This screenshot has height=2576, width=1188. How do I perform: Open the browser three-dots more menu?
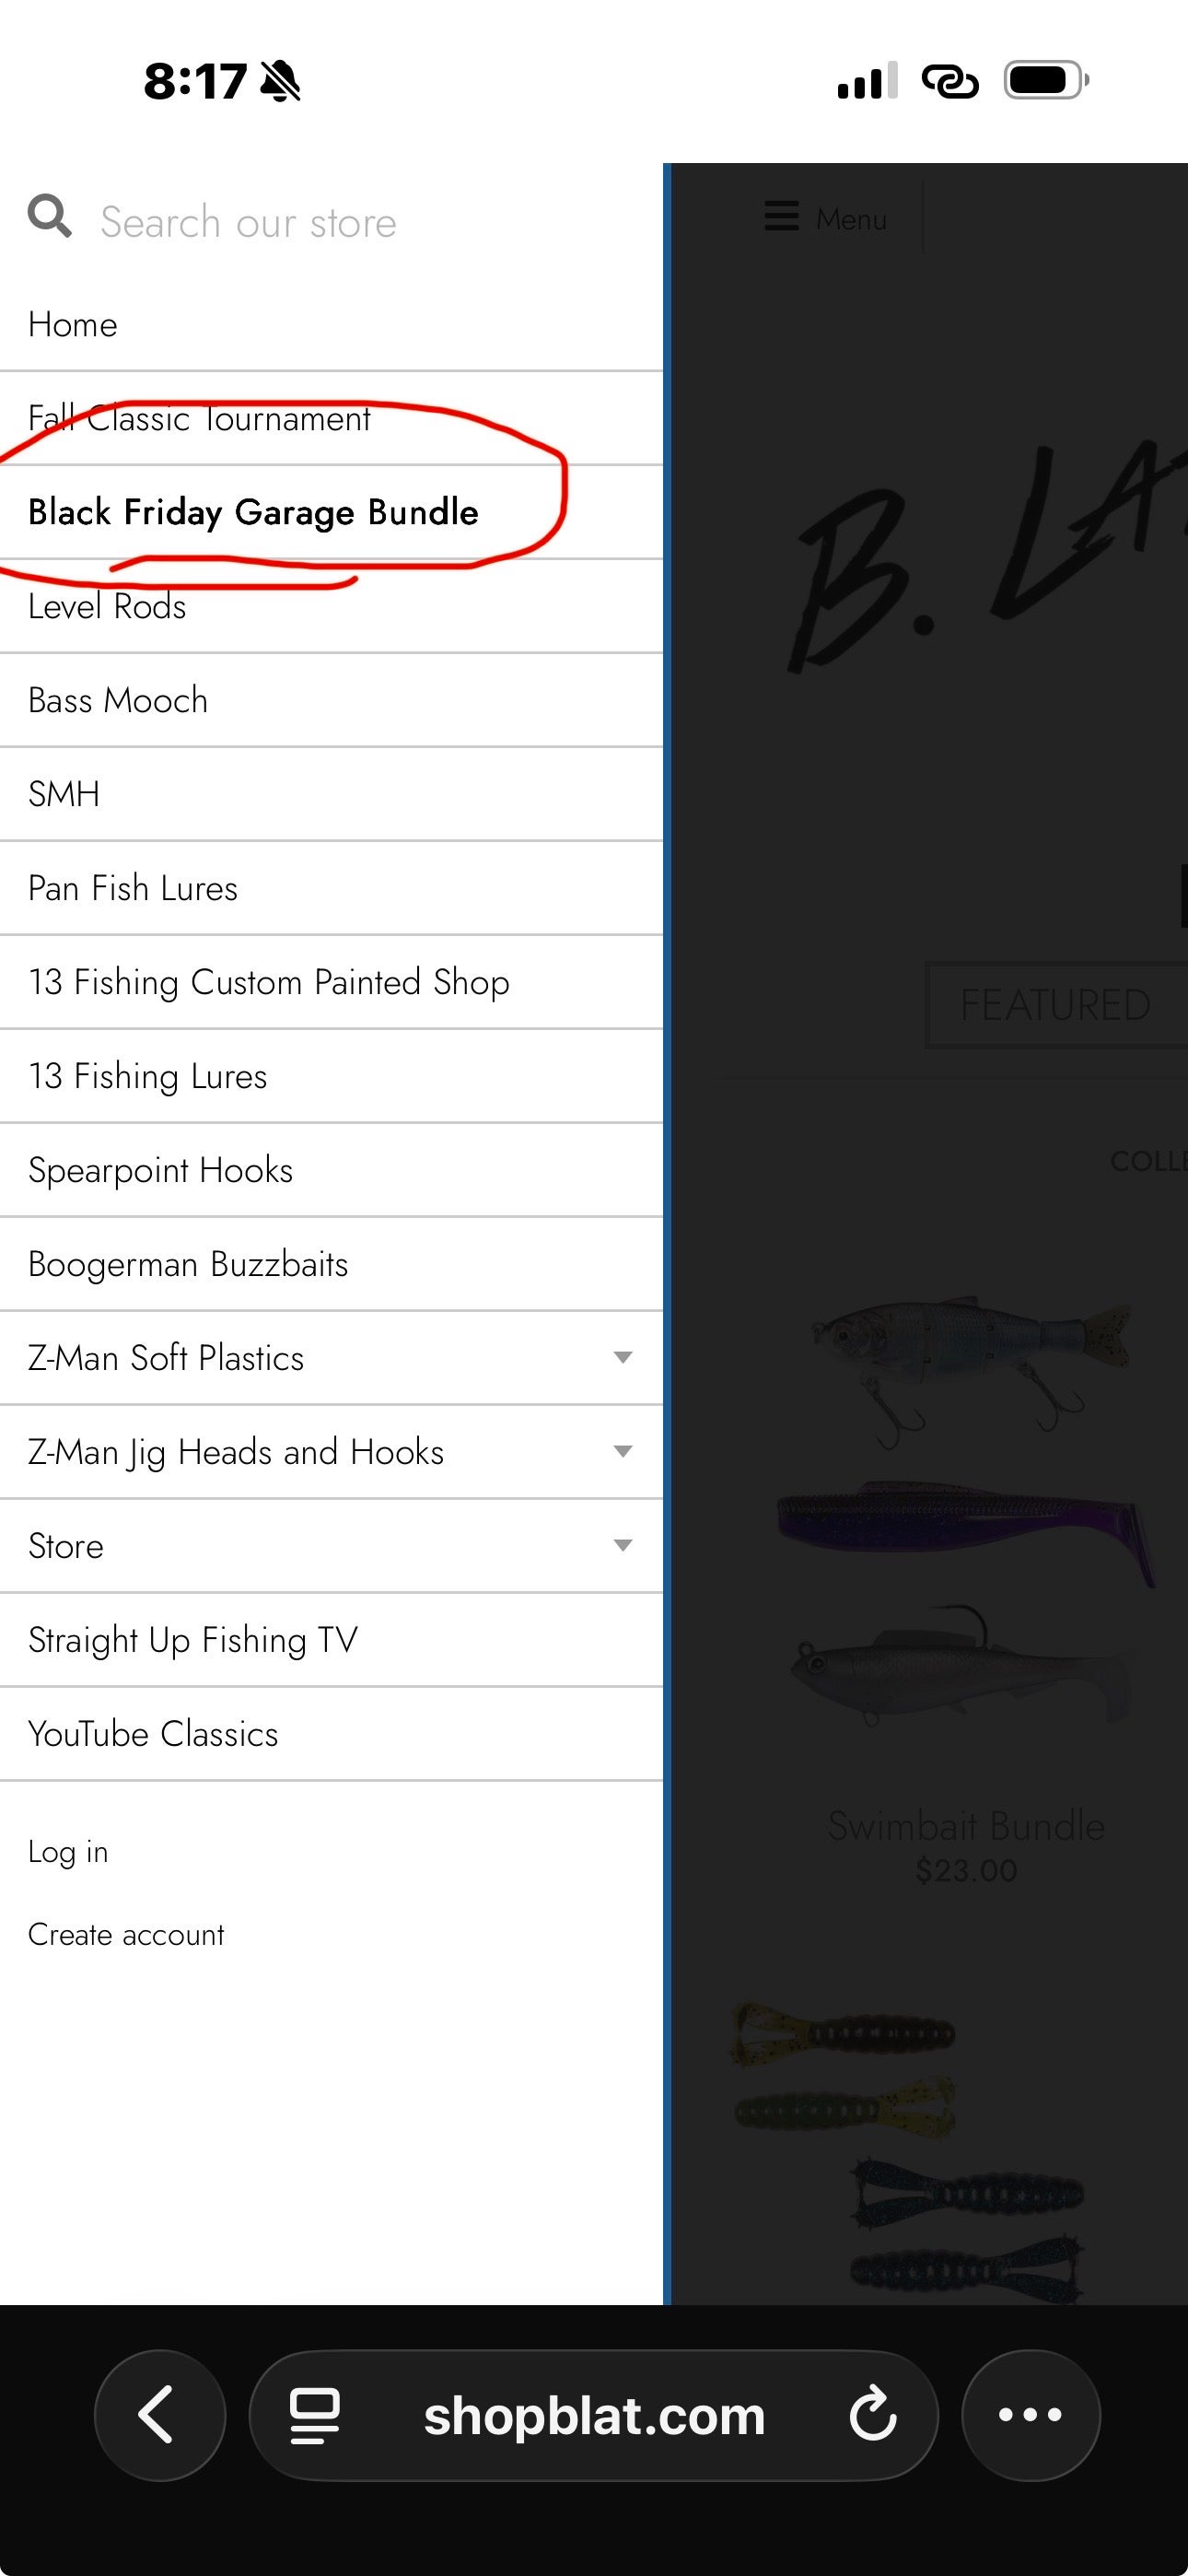pos(1030,2415)
